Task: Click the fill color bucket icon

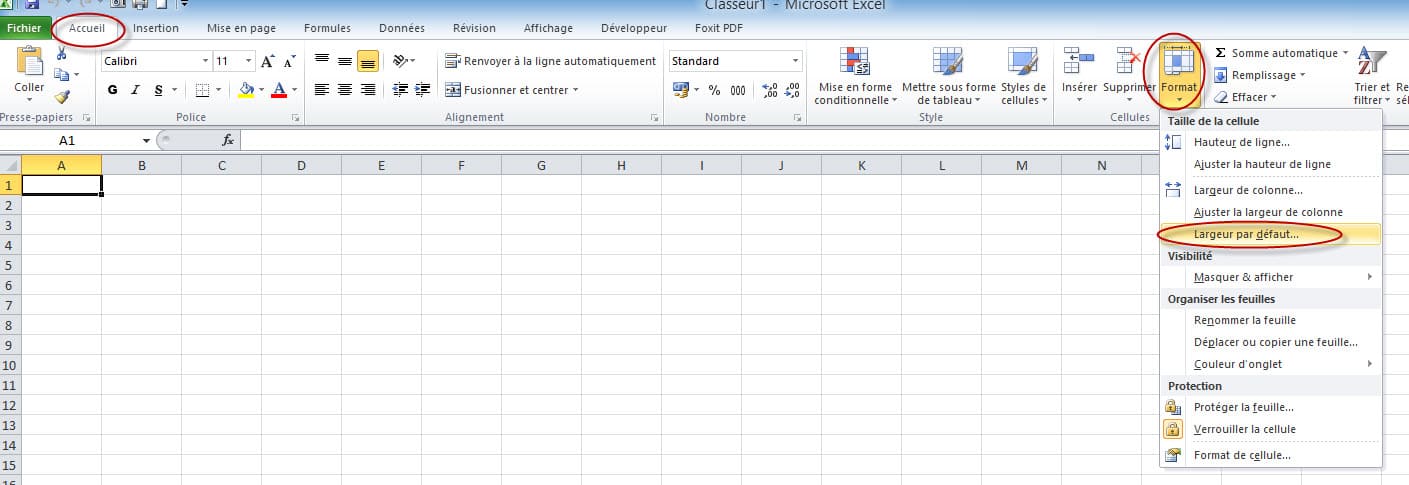Action: tap(247, 90)
